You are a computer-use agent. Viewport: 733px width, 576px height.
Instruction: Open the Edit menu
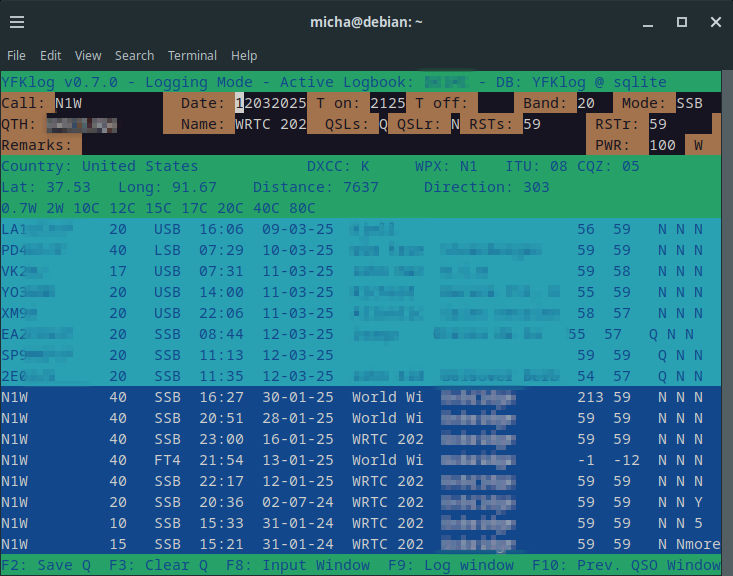(x=50, y=55)
